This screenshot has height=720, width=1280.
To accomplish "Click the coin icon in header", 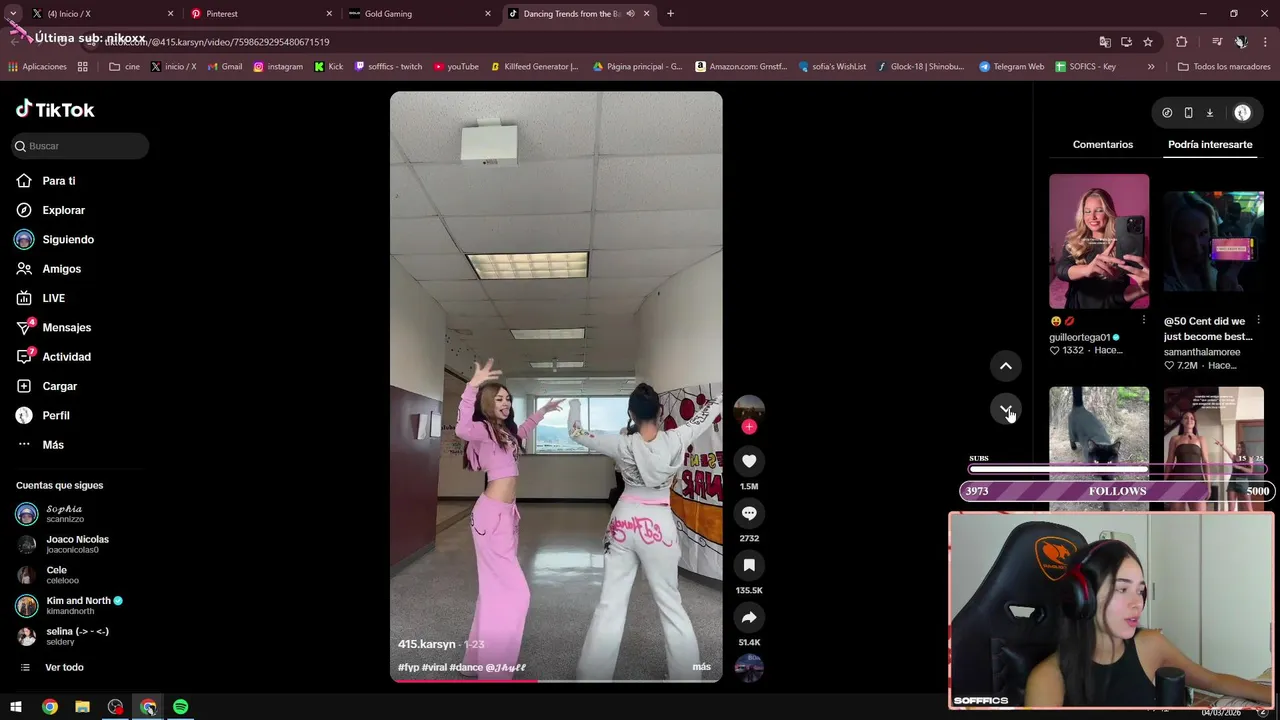I will [1167, 113].
